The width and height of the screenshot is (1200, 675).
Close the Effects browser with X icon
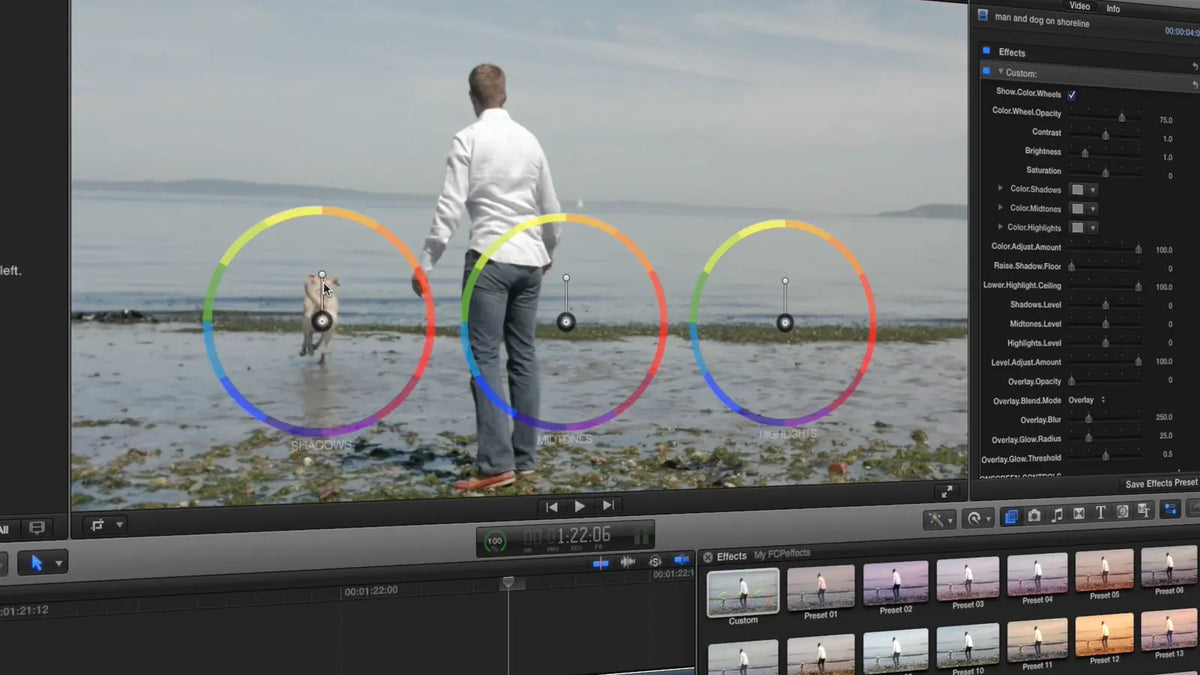(x=707, y=557)
